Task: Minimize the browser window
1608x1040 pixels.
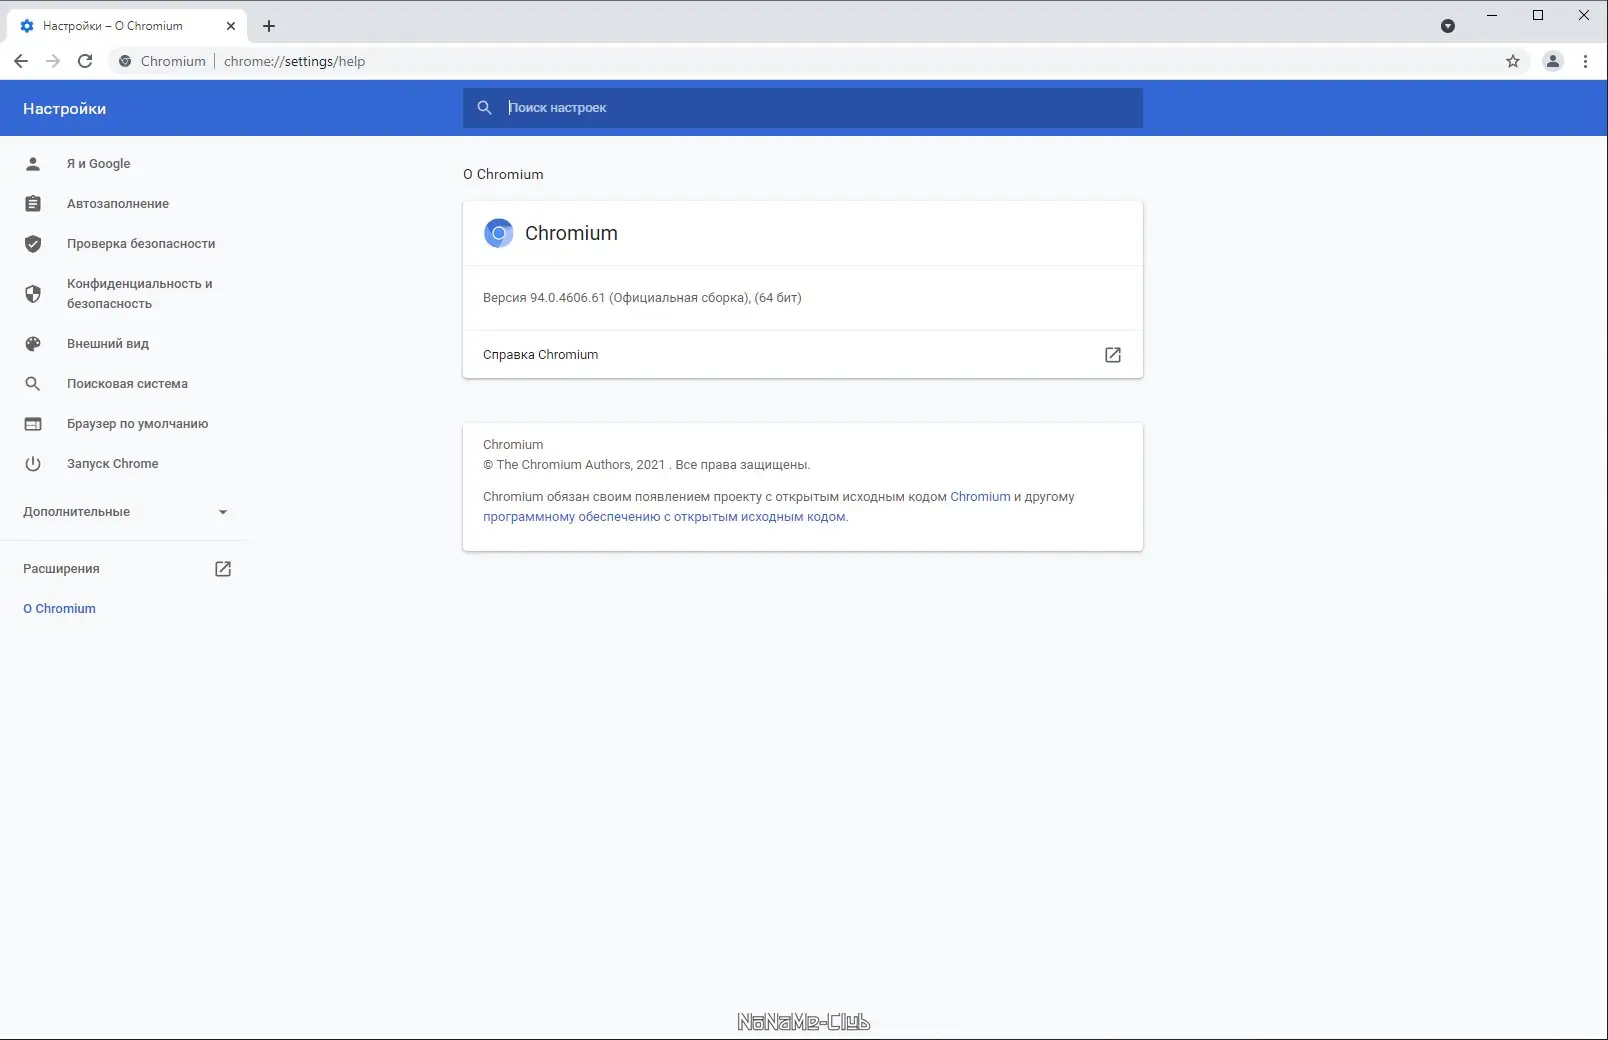Action: (x=1492, y=15)
